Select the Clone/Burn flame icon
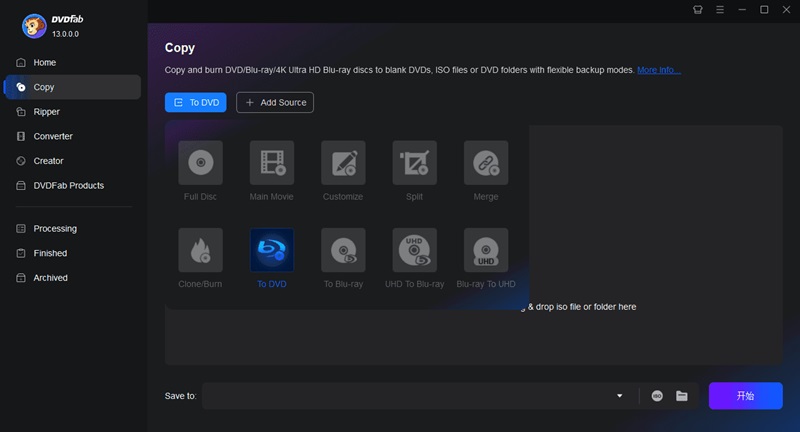Viewport: 800px width, 432px height. pyautogui.click(x=200, y=250)
